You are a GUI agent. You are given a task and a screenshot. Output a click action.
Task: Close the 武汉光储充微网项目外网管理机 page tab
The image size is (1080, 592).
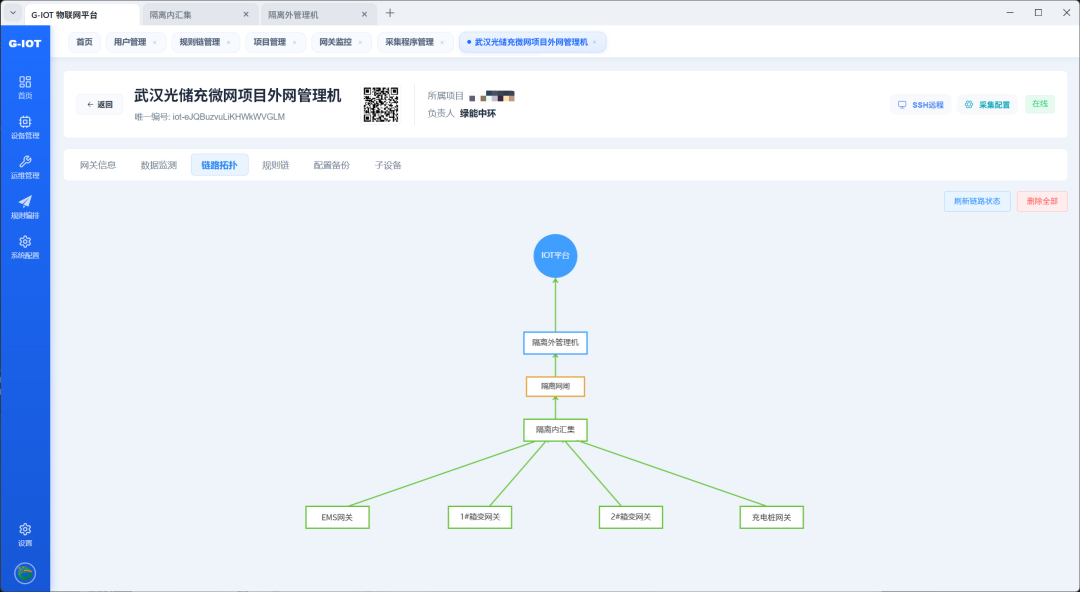coord(594,43)
